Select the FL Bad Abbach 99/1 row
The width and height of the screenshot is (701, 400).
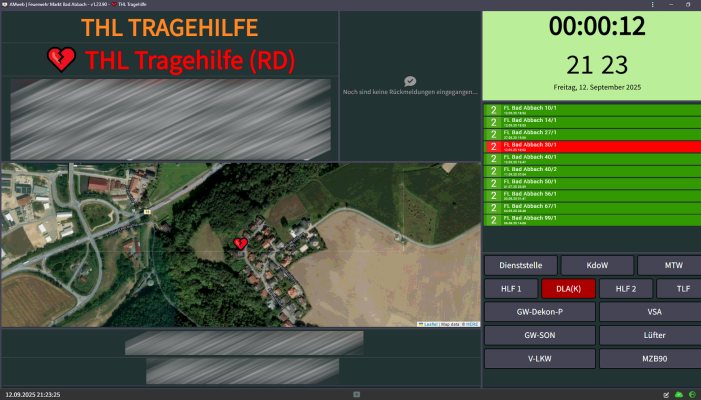(591, 219)
